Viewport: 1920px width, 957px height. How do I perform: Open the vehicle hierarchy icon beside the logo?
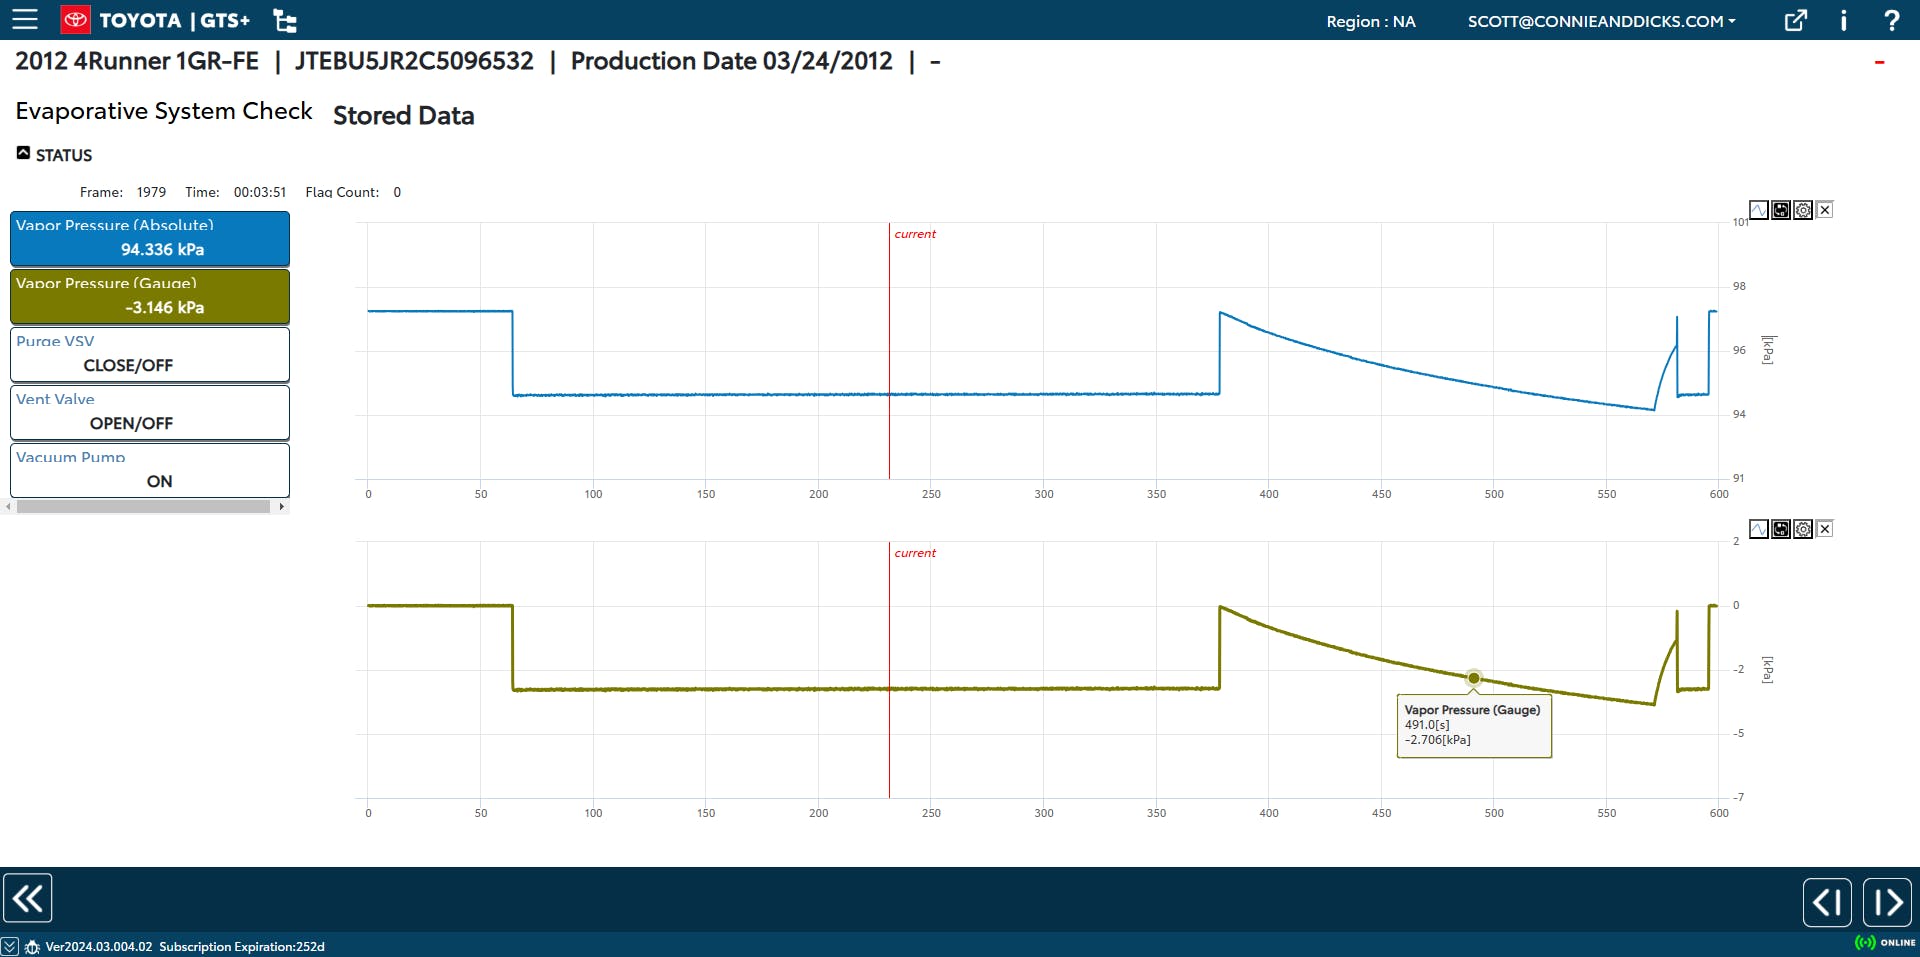(x=284, y=20)
